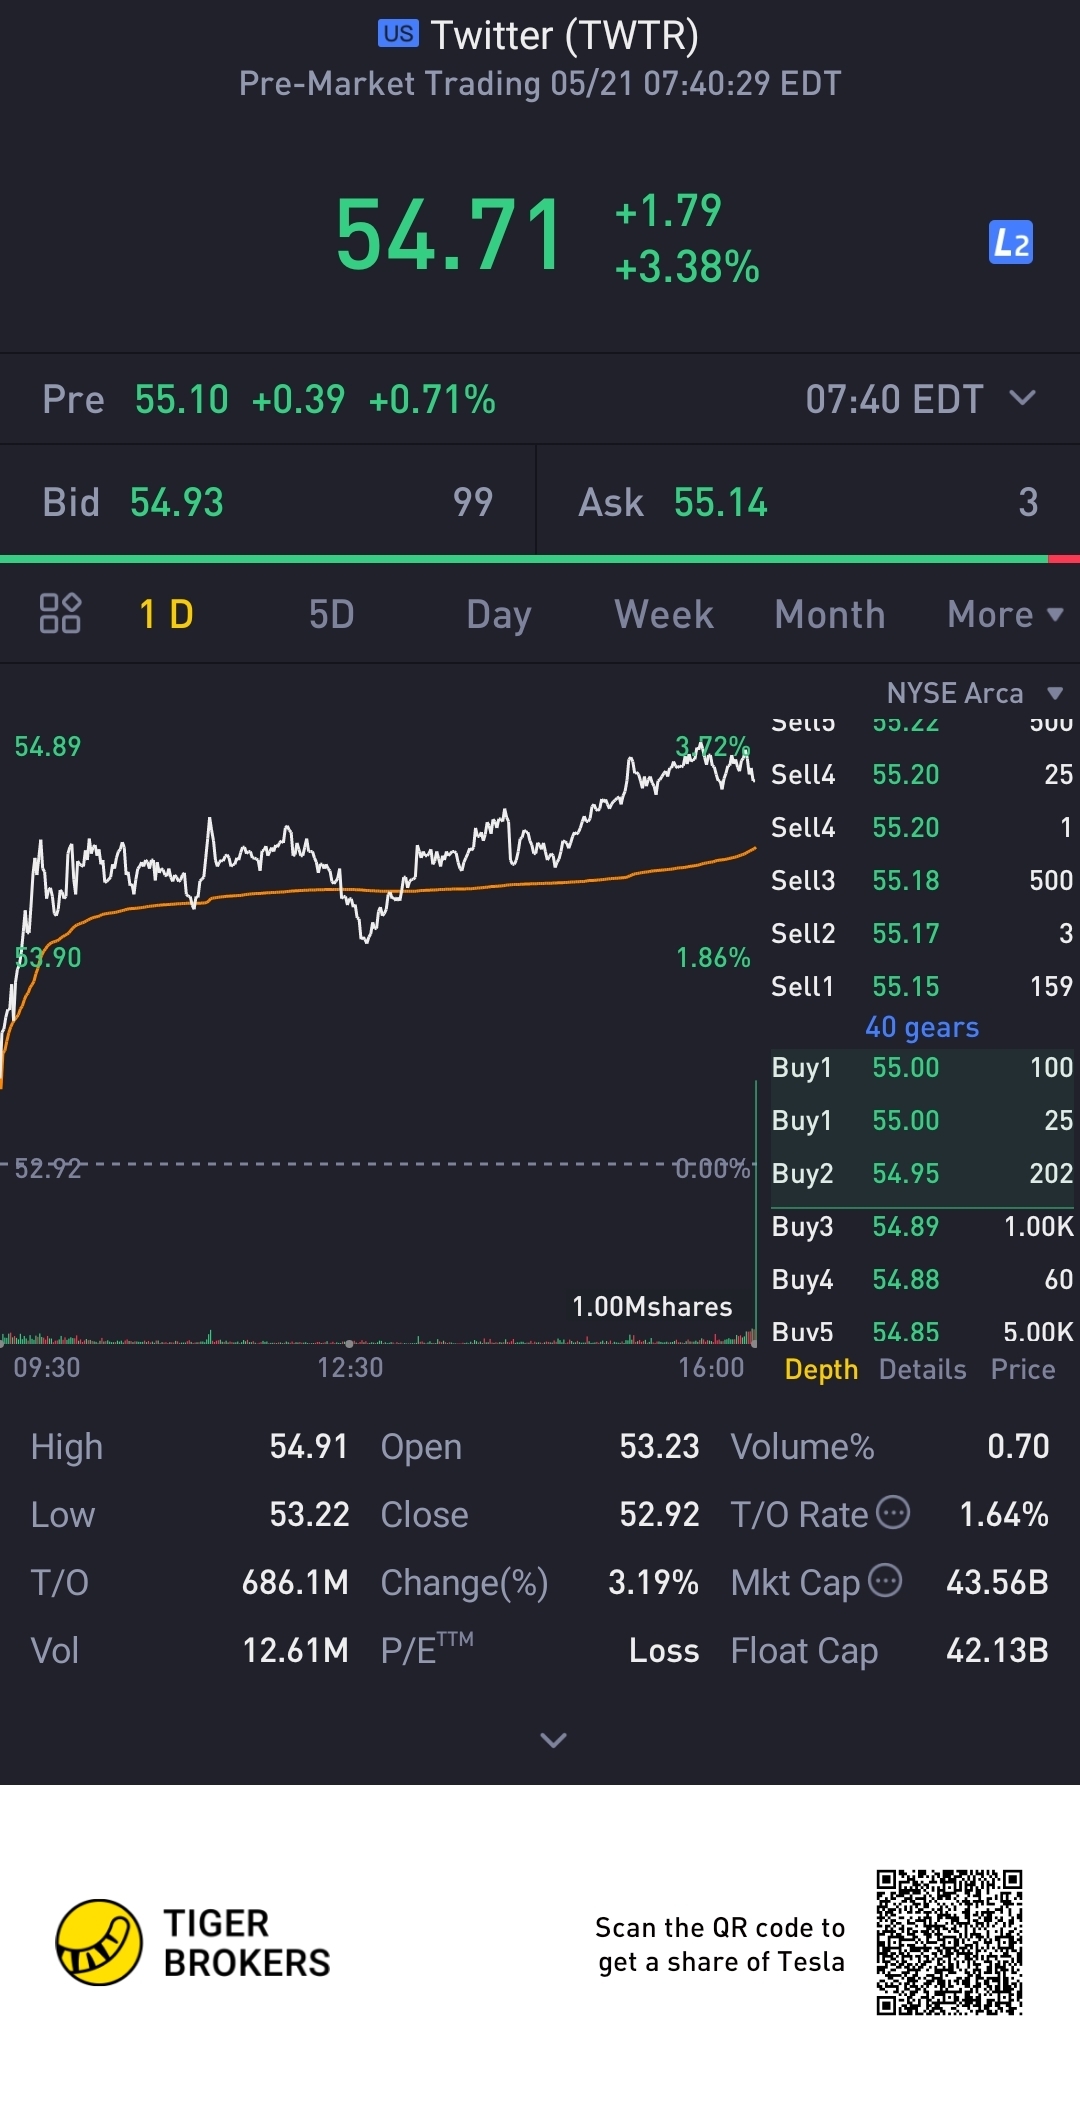Tap the Float Cap 42.13B value
The height and width of the screenshot is (2101, 1080).
pyautogui.click(x=997, y=1650)
